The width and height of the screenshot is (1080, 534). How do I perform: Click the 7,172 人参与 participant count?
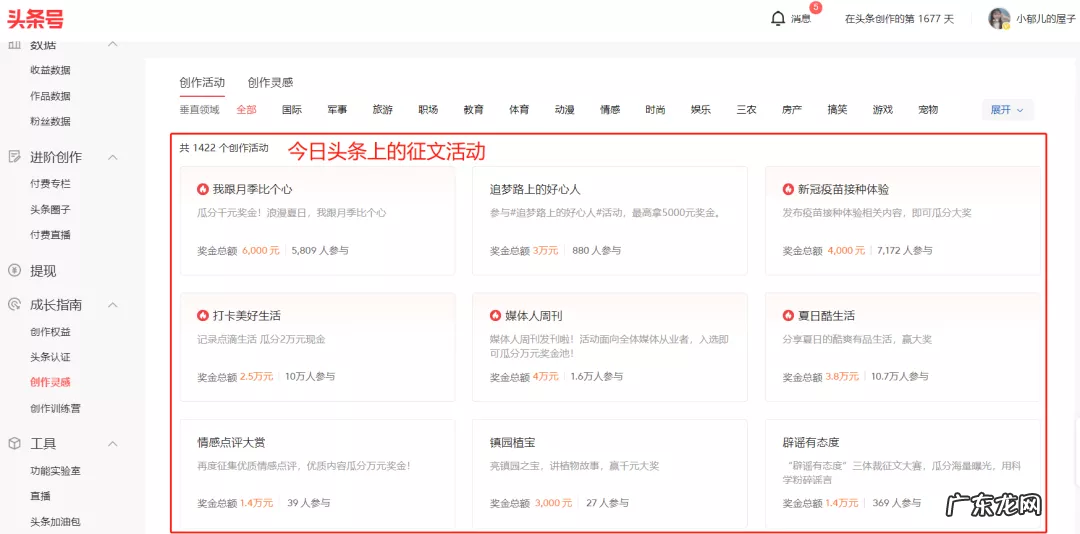pyautogui.click(x=905, y=250)
